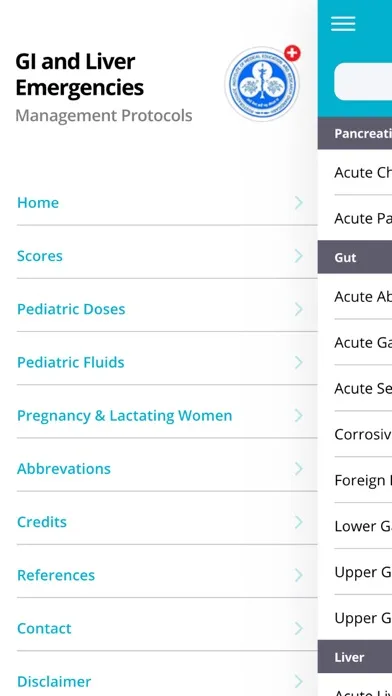
Task: Open the Corrosive protocol list item
Action: [363, 434]
